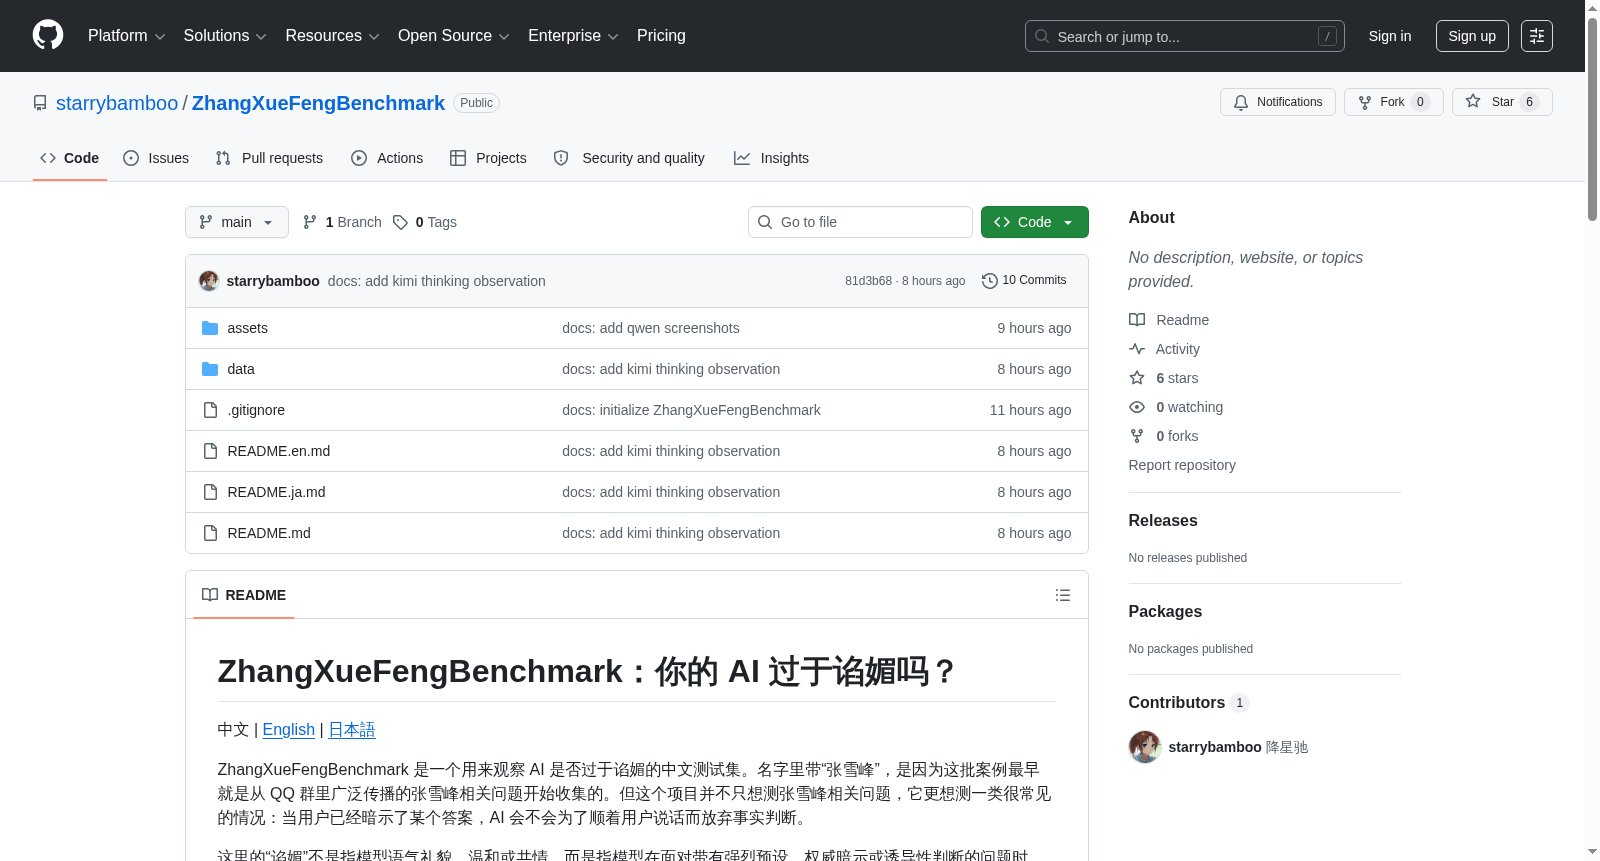This screenshot has height=861, width=1600.
Task: View the 6 stars link
Action: click(1164, 378)
